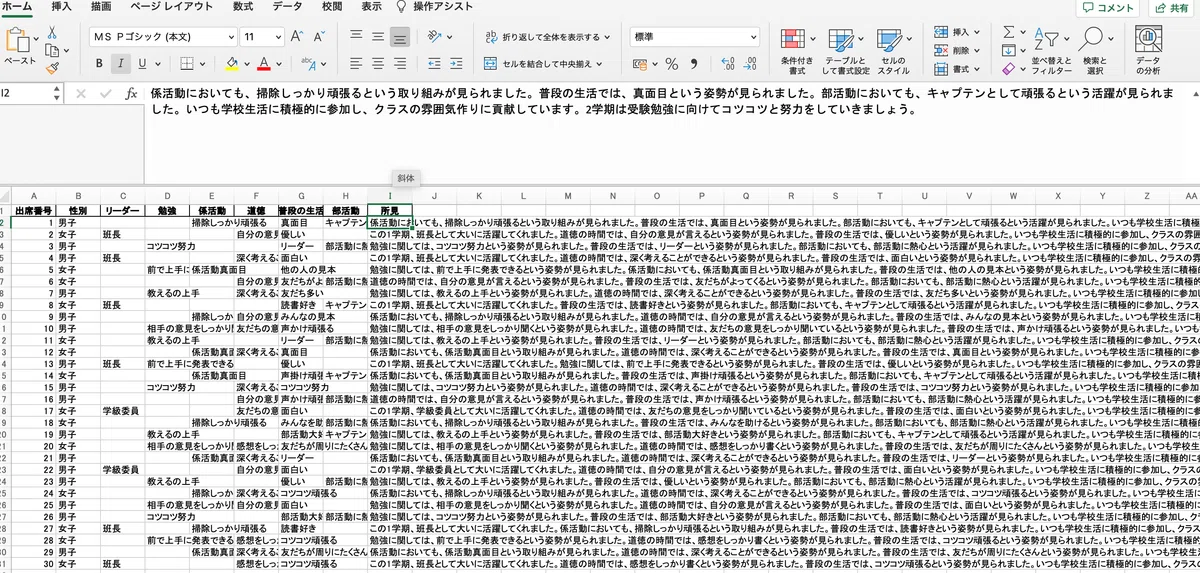This screenshot has height=573, width=1200.
Task: Open テーブルとして書式設定 format as table
Action: click(x=845, y=50)
